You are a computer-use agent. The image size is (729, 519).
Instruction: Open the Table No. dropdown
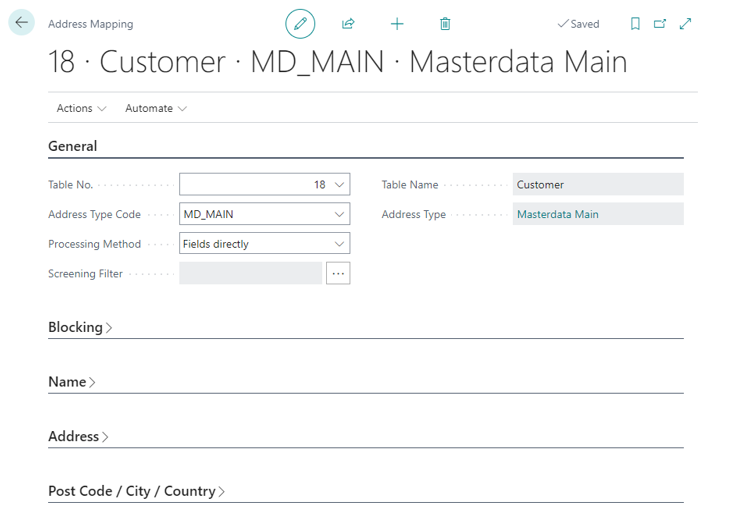click(x=340, y=185)
